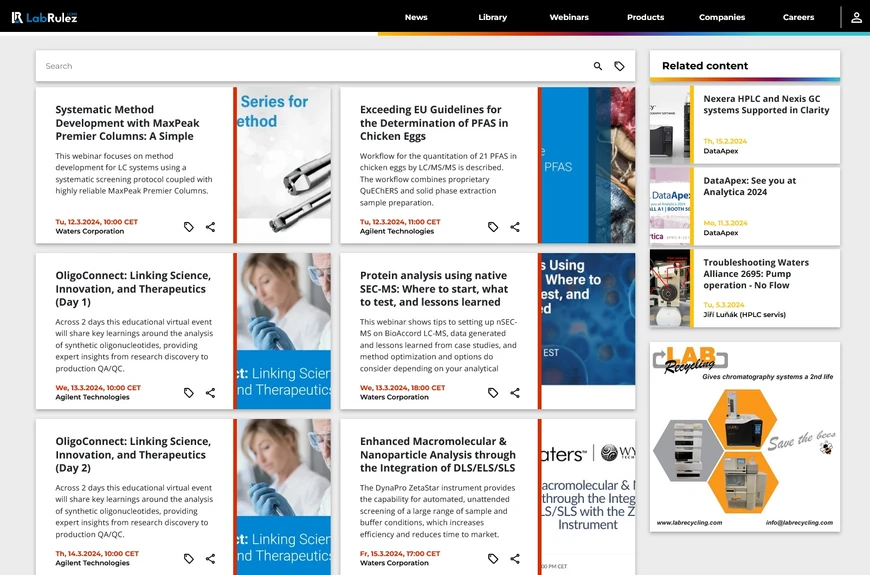
Task: Click the OligoConnect Day 1 thumbnail image
Action: click(x=284, y=331)
